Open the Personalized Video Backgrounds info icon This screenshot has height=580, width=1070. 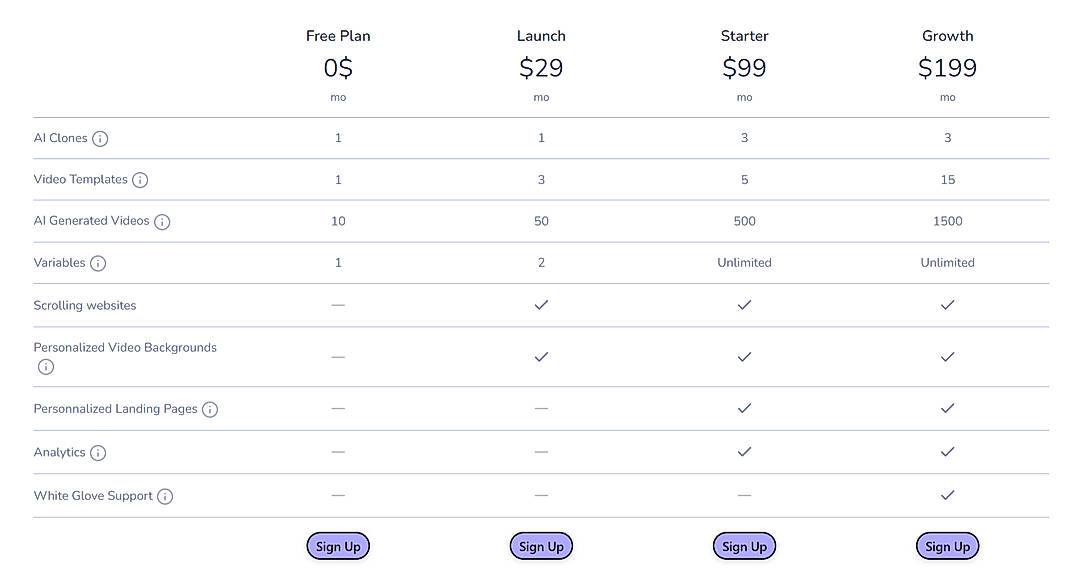click(45, 367)
